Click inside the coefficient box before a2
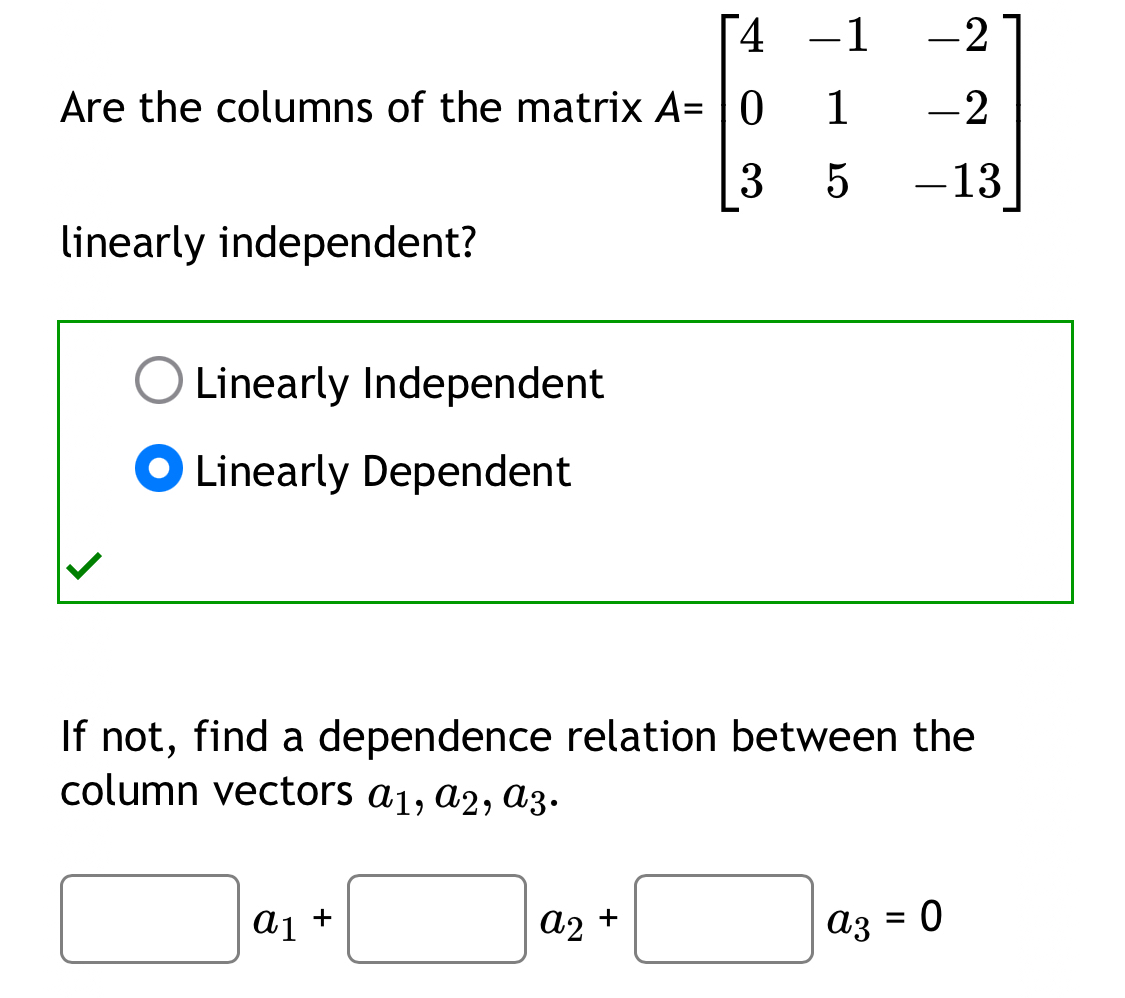The image size is (1125, 998). (x=436, y=918)
